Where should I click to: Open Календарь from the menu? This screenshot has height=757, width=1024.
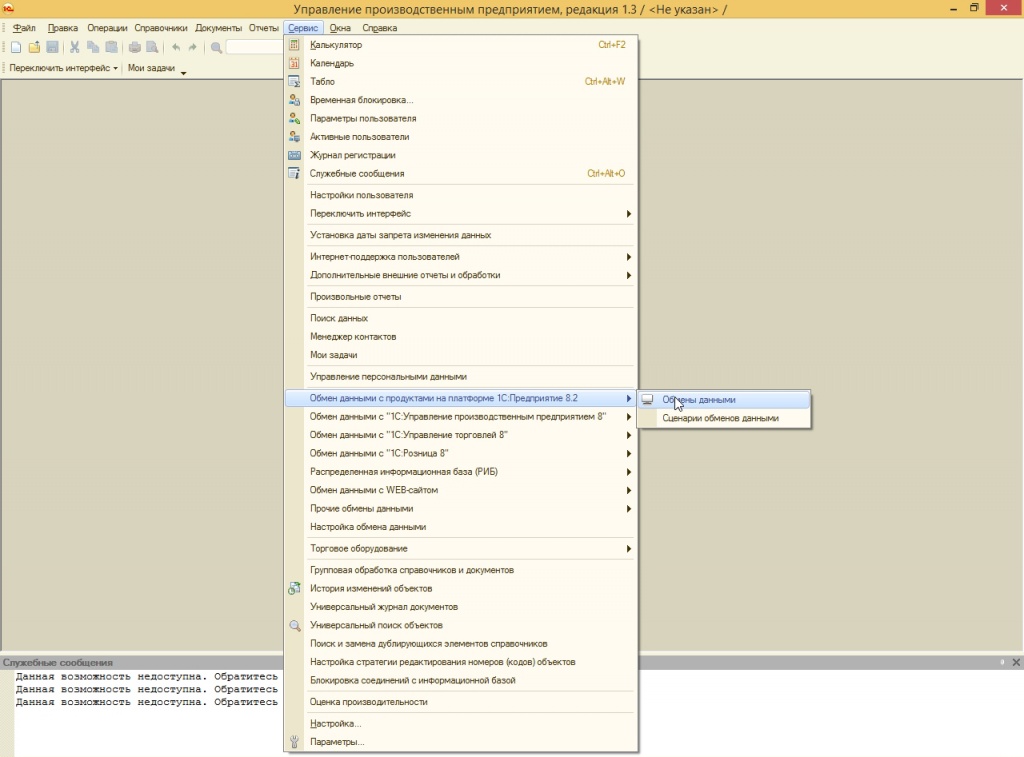click(332, 63)
